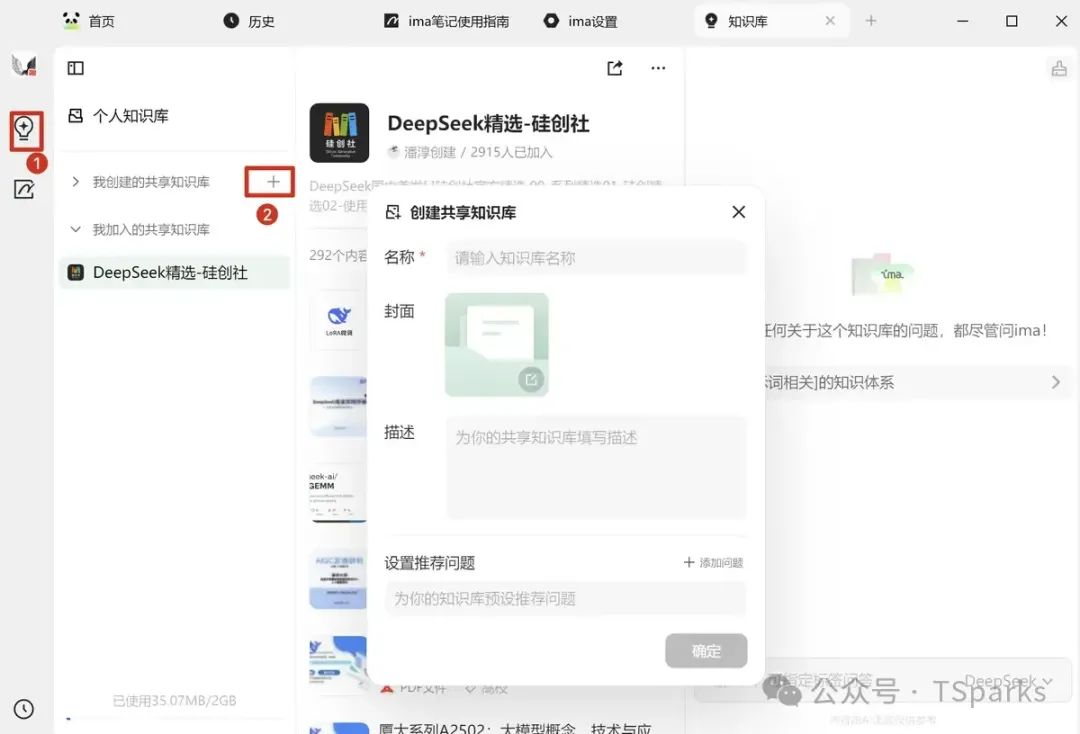The width and height of the screenshot is (1080, 734).
Task: Click the broom clear icon at top right
Action: (x=1059, y=68)
